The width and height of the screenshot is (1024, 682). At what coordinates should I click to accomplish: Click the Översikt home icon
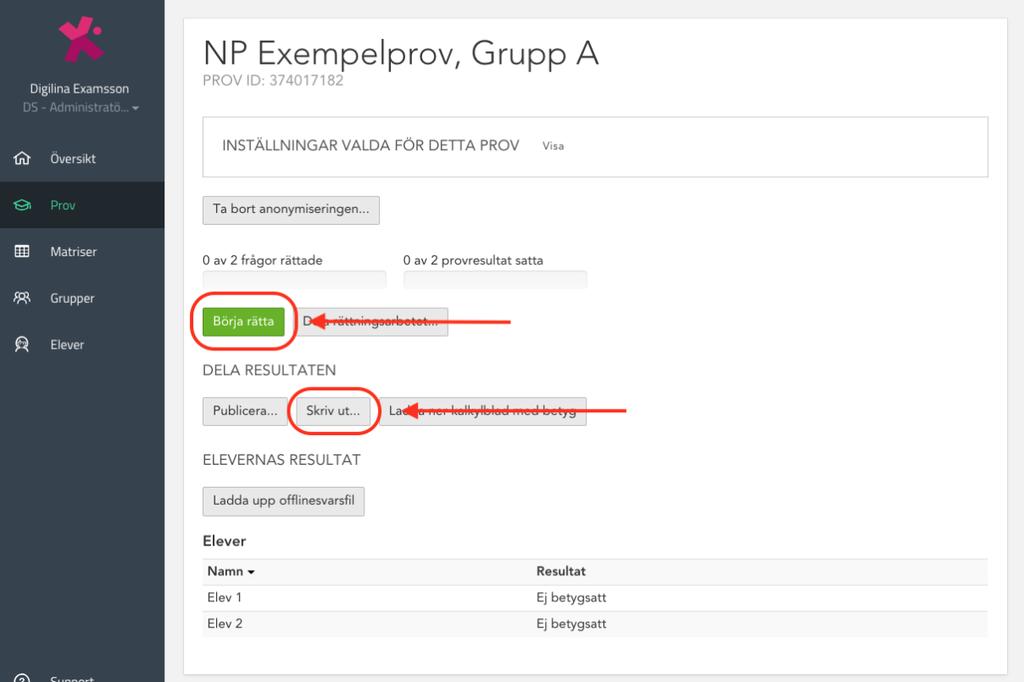(22, 158)
